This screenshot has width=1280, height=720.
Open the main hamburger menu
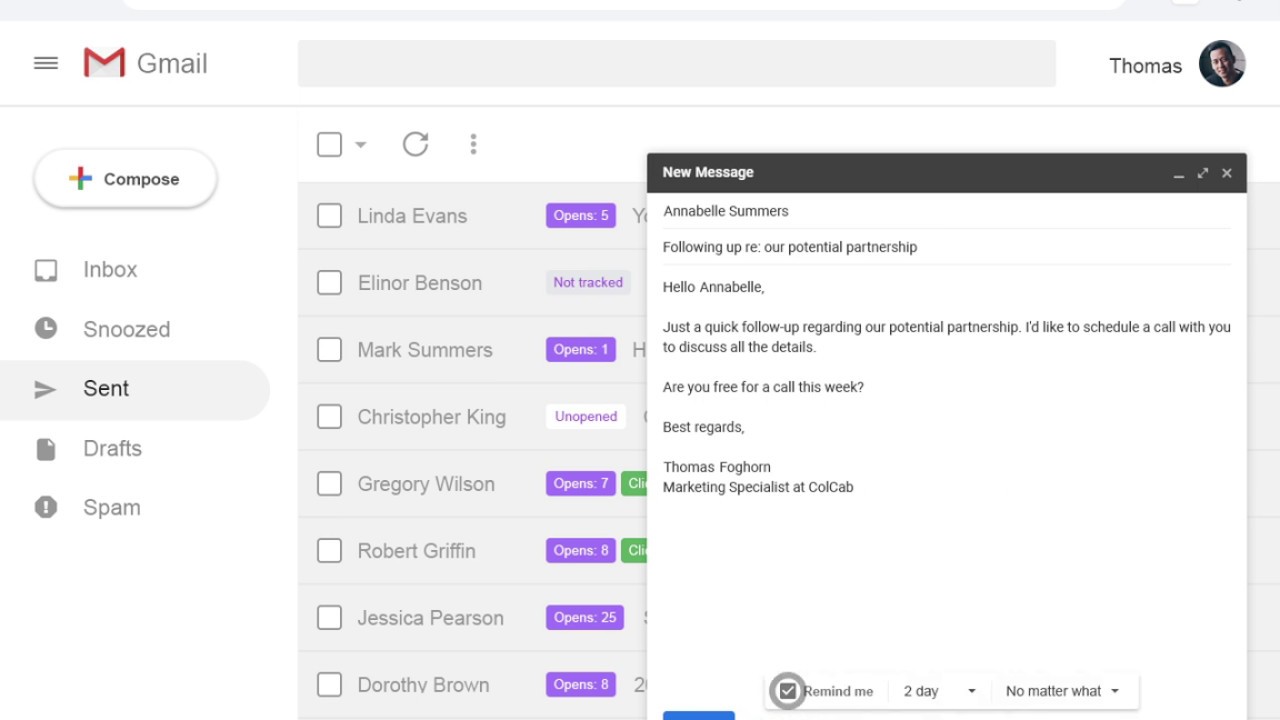pos(46,64)
